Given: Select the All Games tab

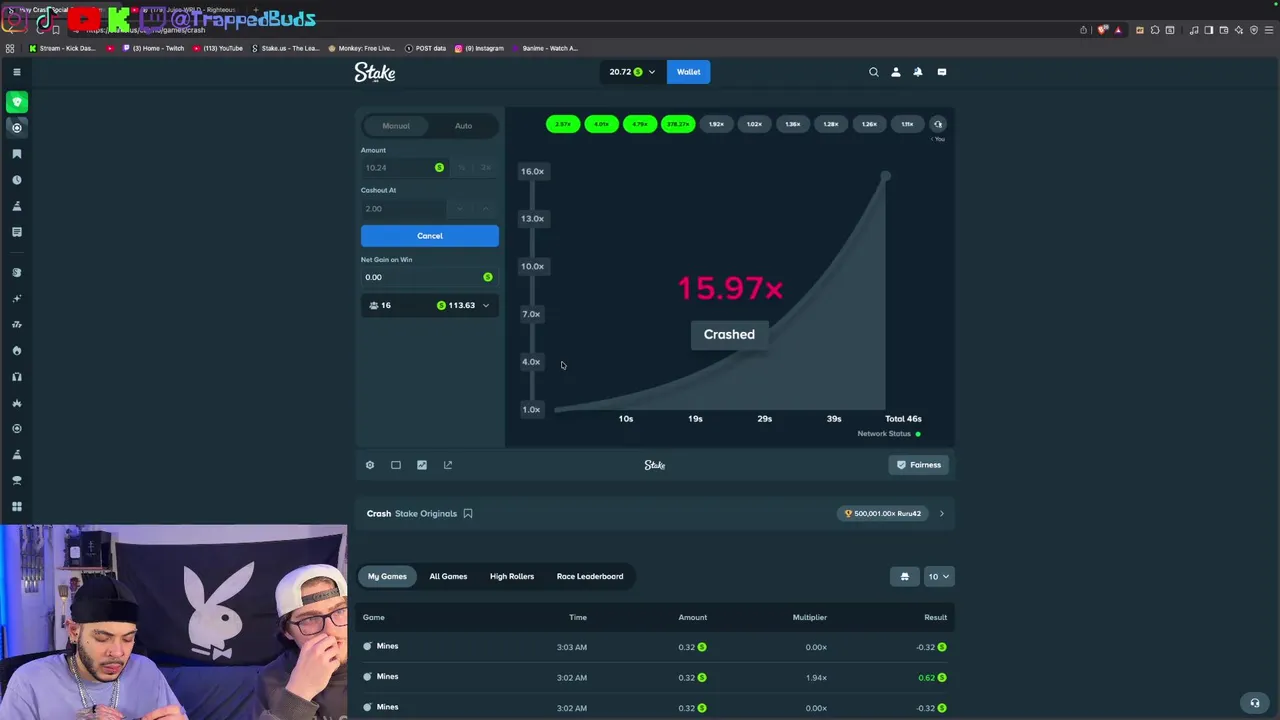Looking at the screenshot, I should tap(448, 576).
